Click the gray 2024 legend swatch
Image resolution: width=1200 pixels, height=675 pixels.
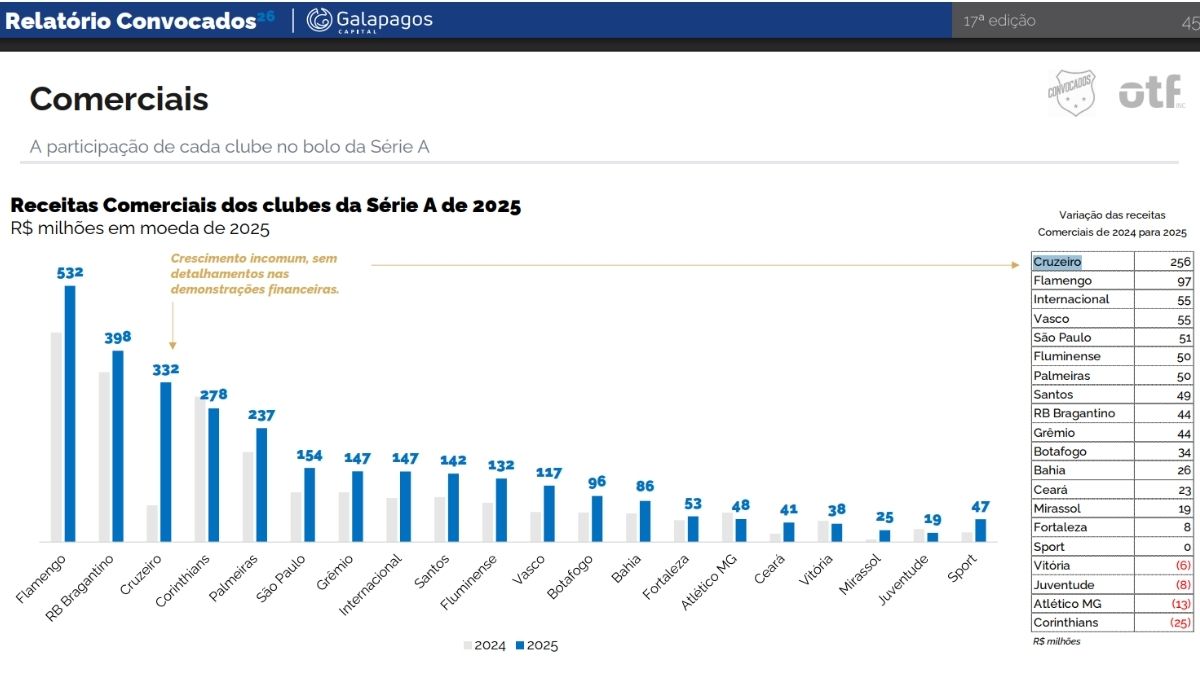point(467,646)
